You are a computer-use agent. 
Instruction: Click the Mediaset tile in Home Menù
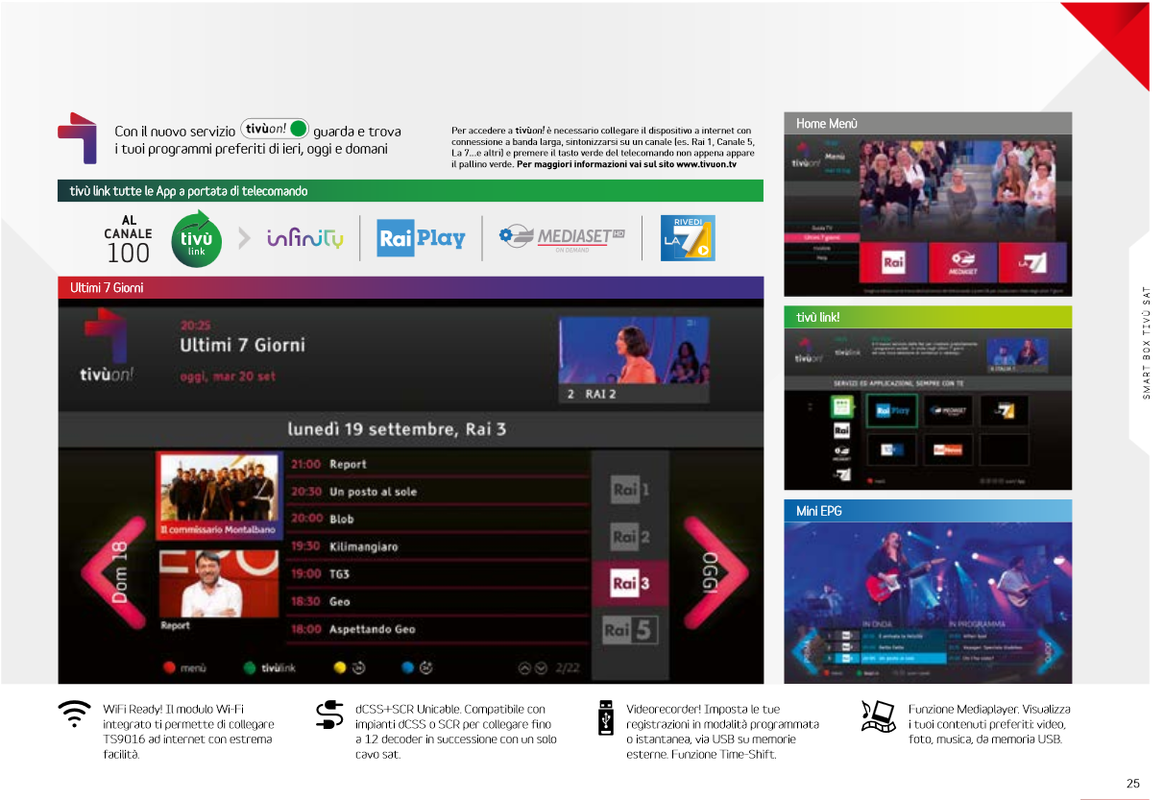pos(963,262)
